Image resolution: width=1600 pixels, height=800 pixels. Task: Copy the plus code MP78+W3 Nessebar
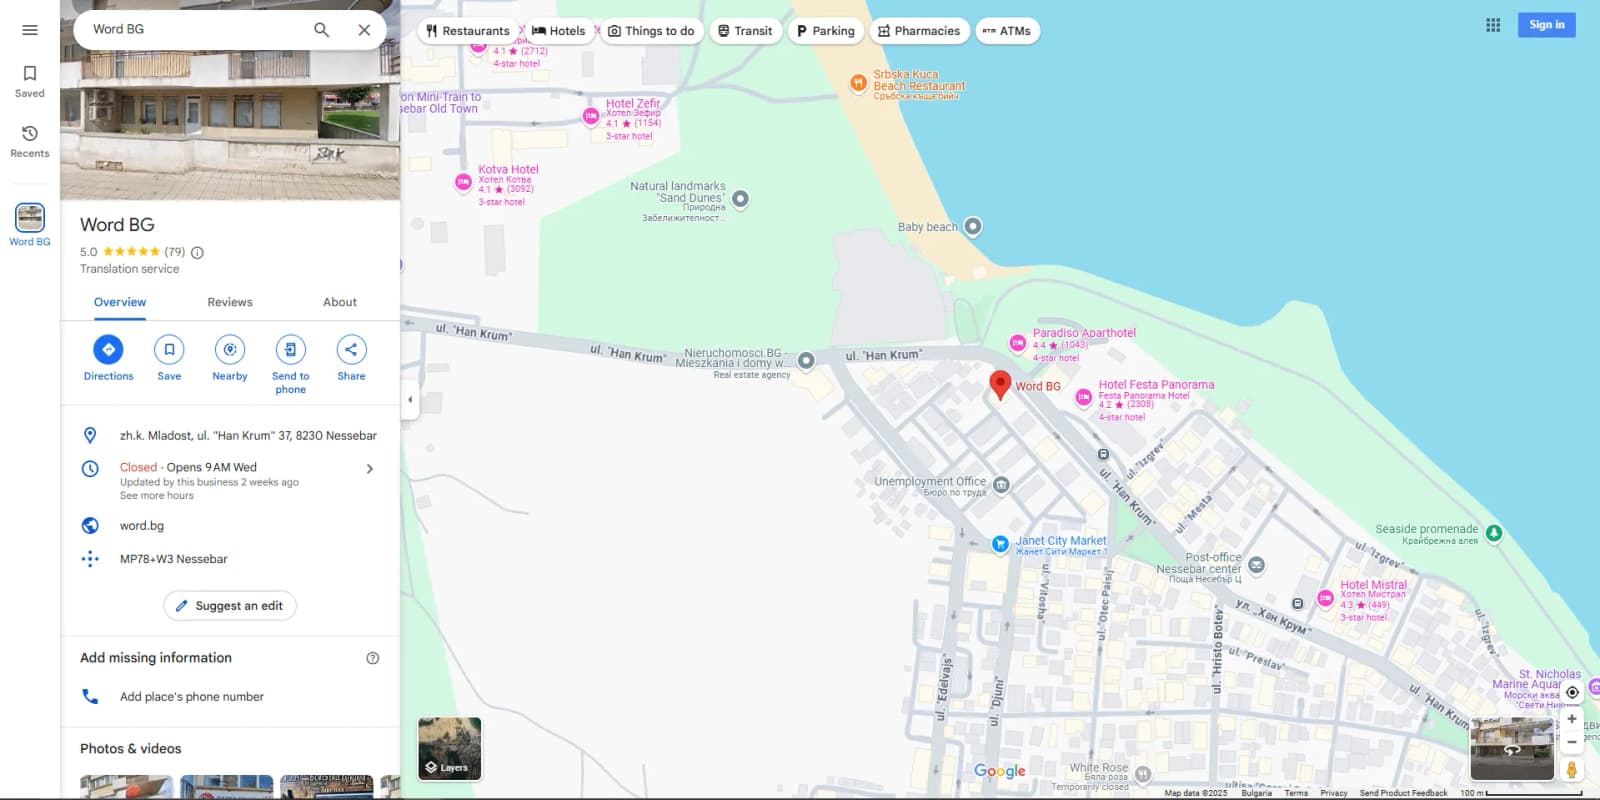(x=174, y=559)
